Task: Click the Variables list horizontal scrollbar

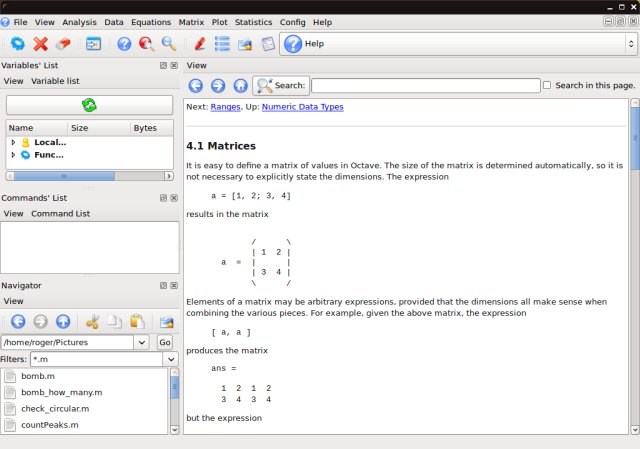Action: 89,176
